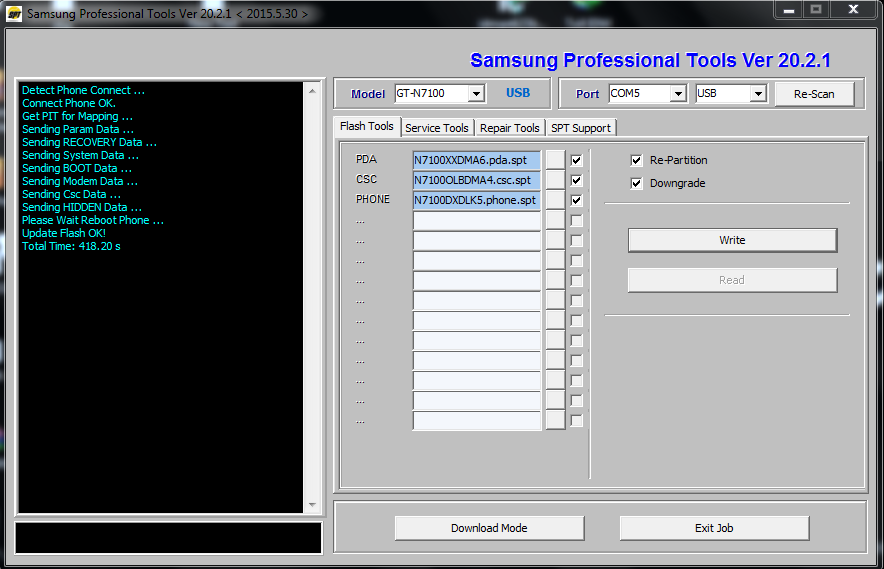884x569 pixels.
Task: Click the PDA file path field
Action: coord(476,160)
